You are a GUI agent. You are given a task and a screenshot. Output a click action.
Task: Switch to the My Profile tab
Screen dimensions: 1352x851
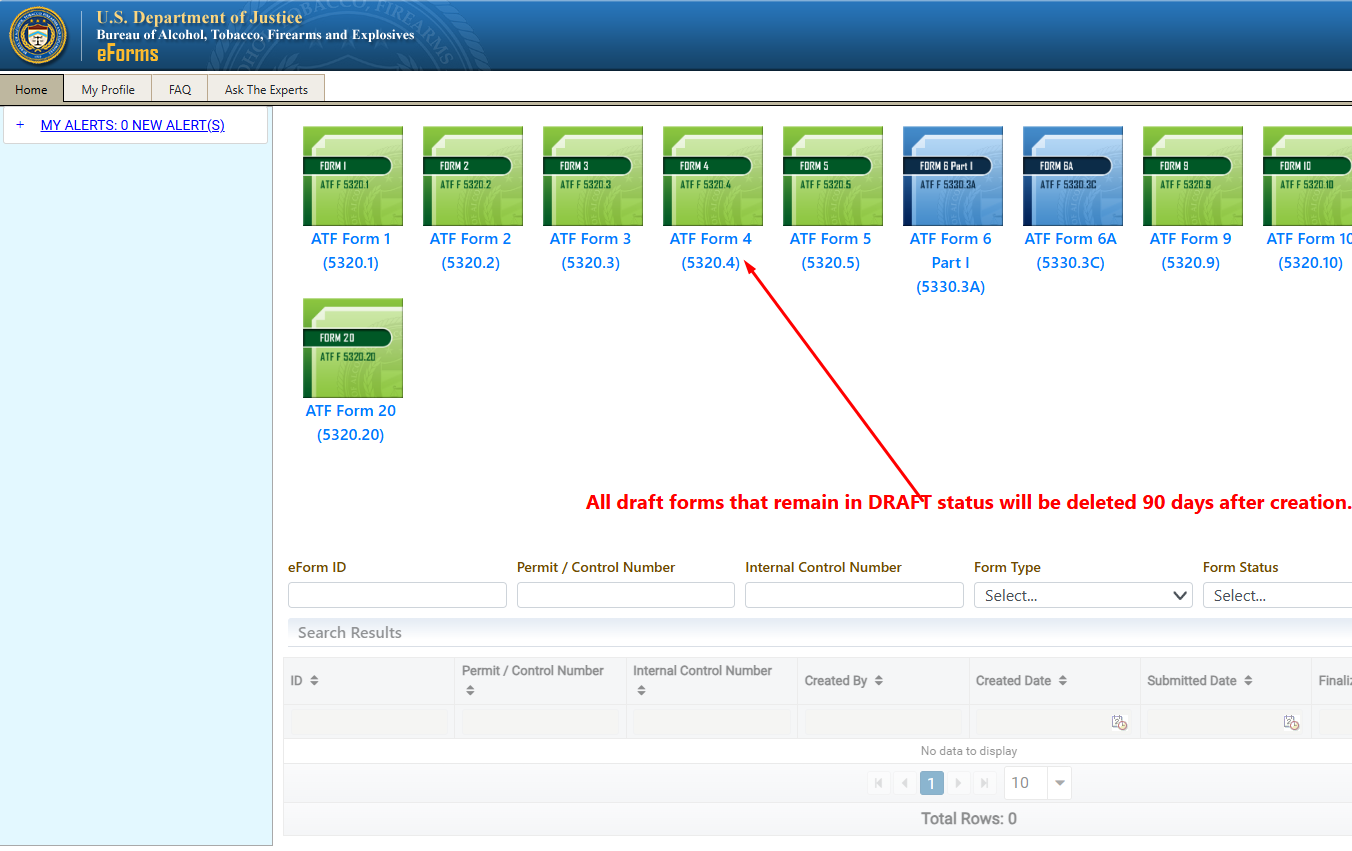tap(108, 89)
